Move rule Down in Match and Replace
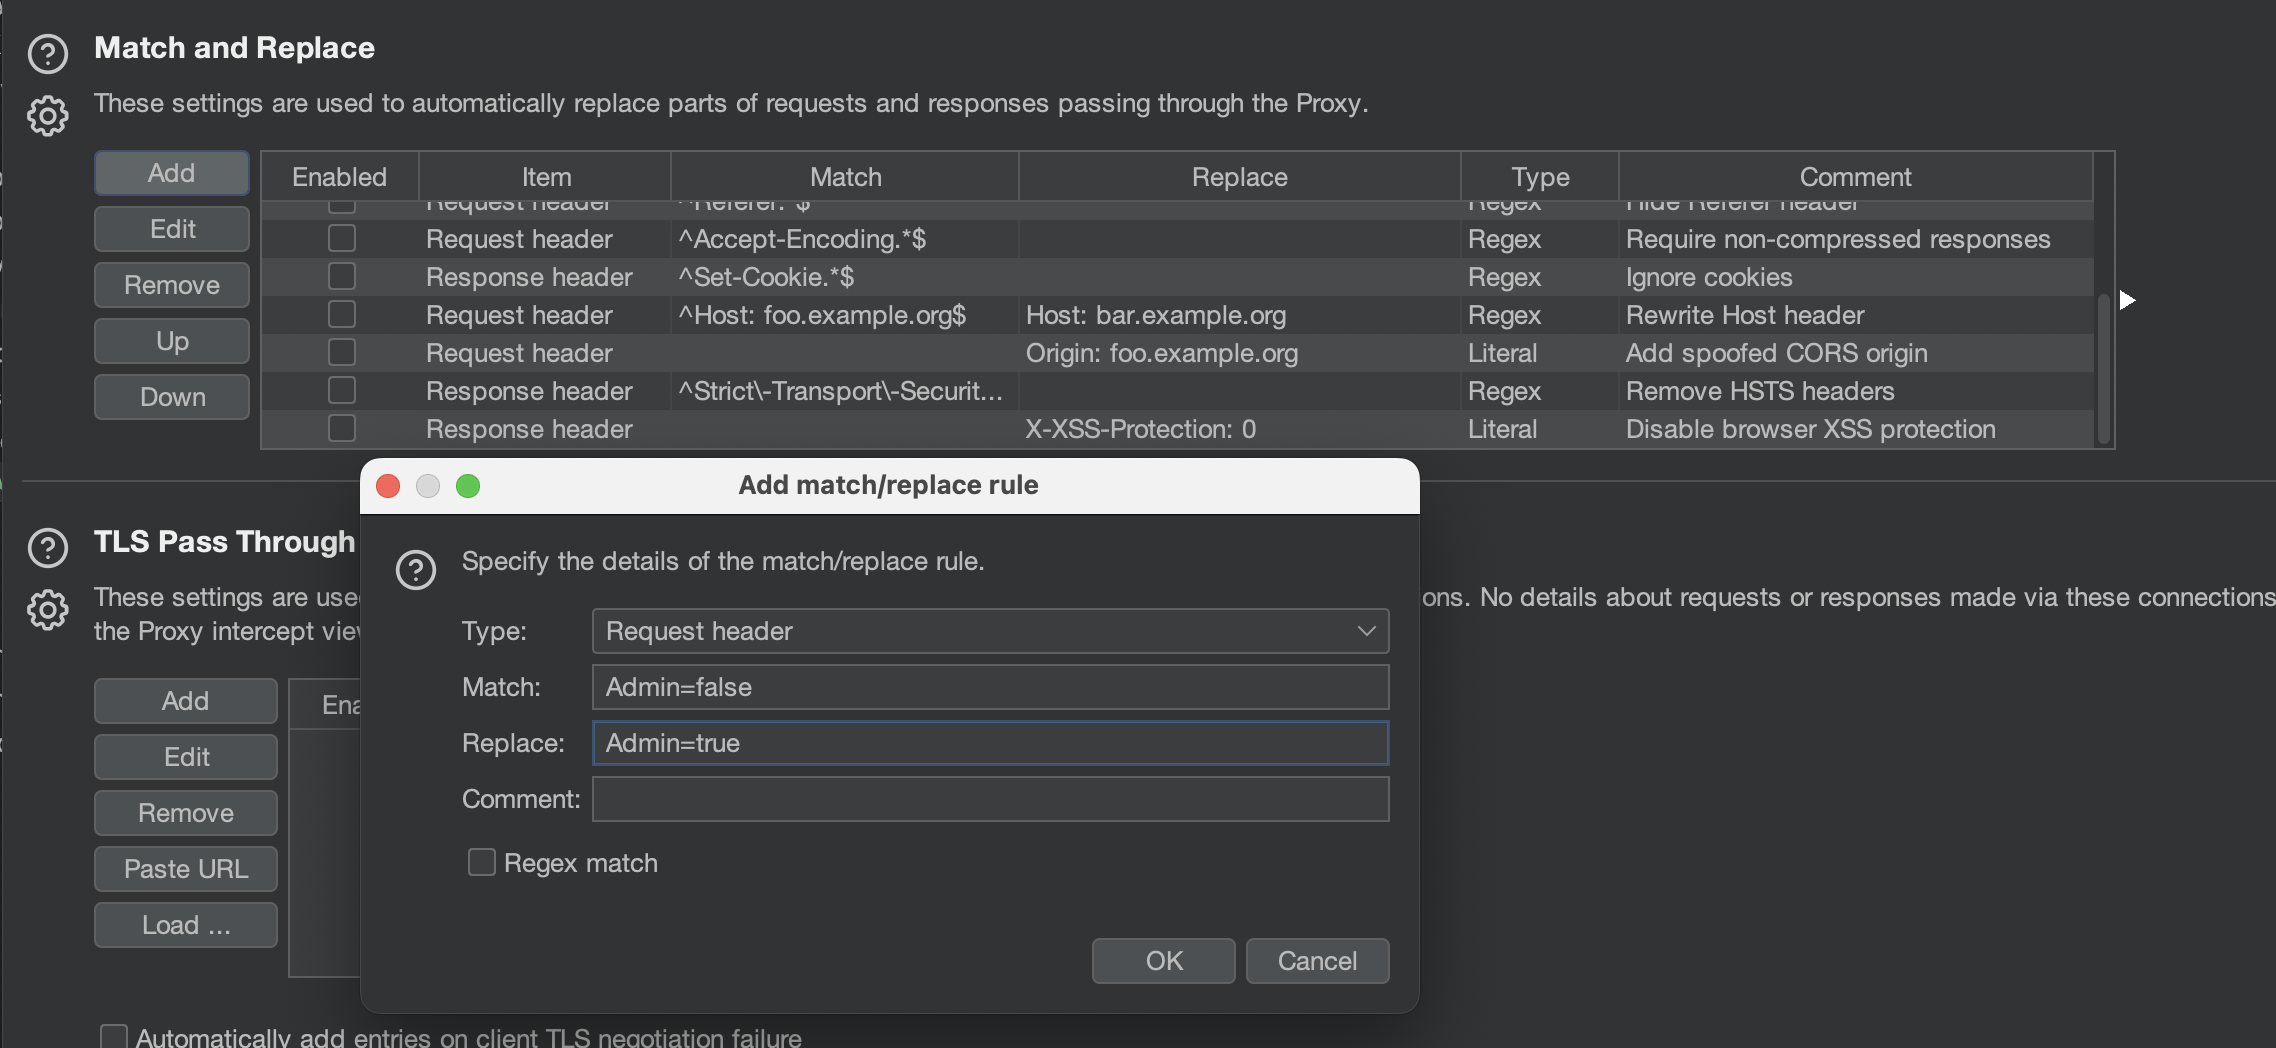Viewport: 2276px width, 1048px height. pyautogui.click(x=172, y=397)
